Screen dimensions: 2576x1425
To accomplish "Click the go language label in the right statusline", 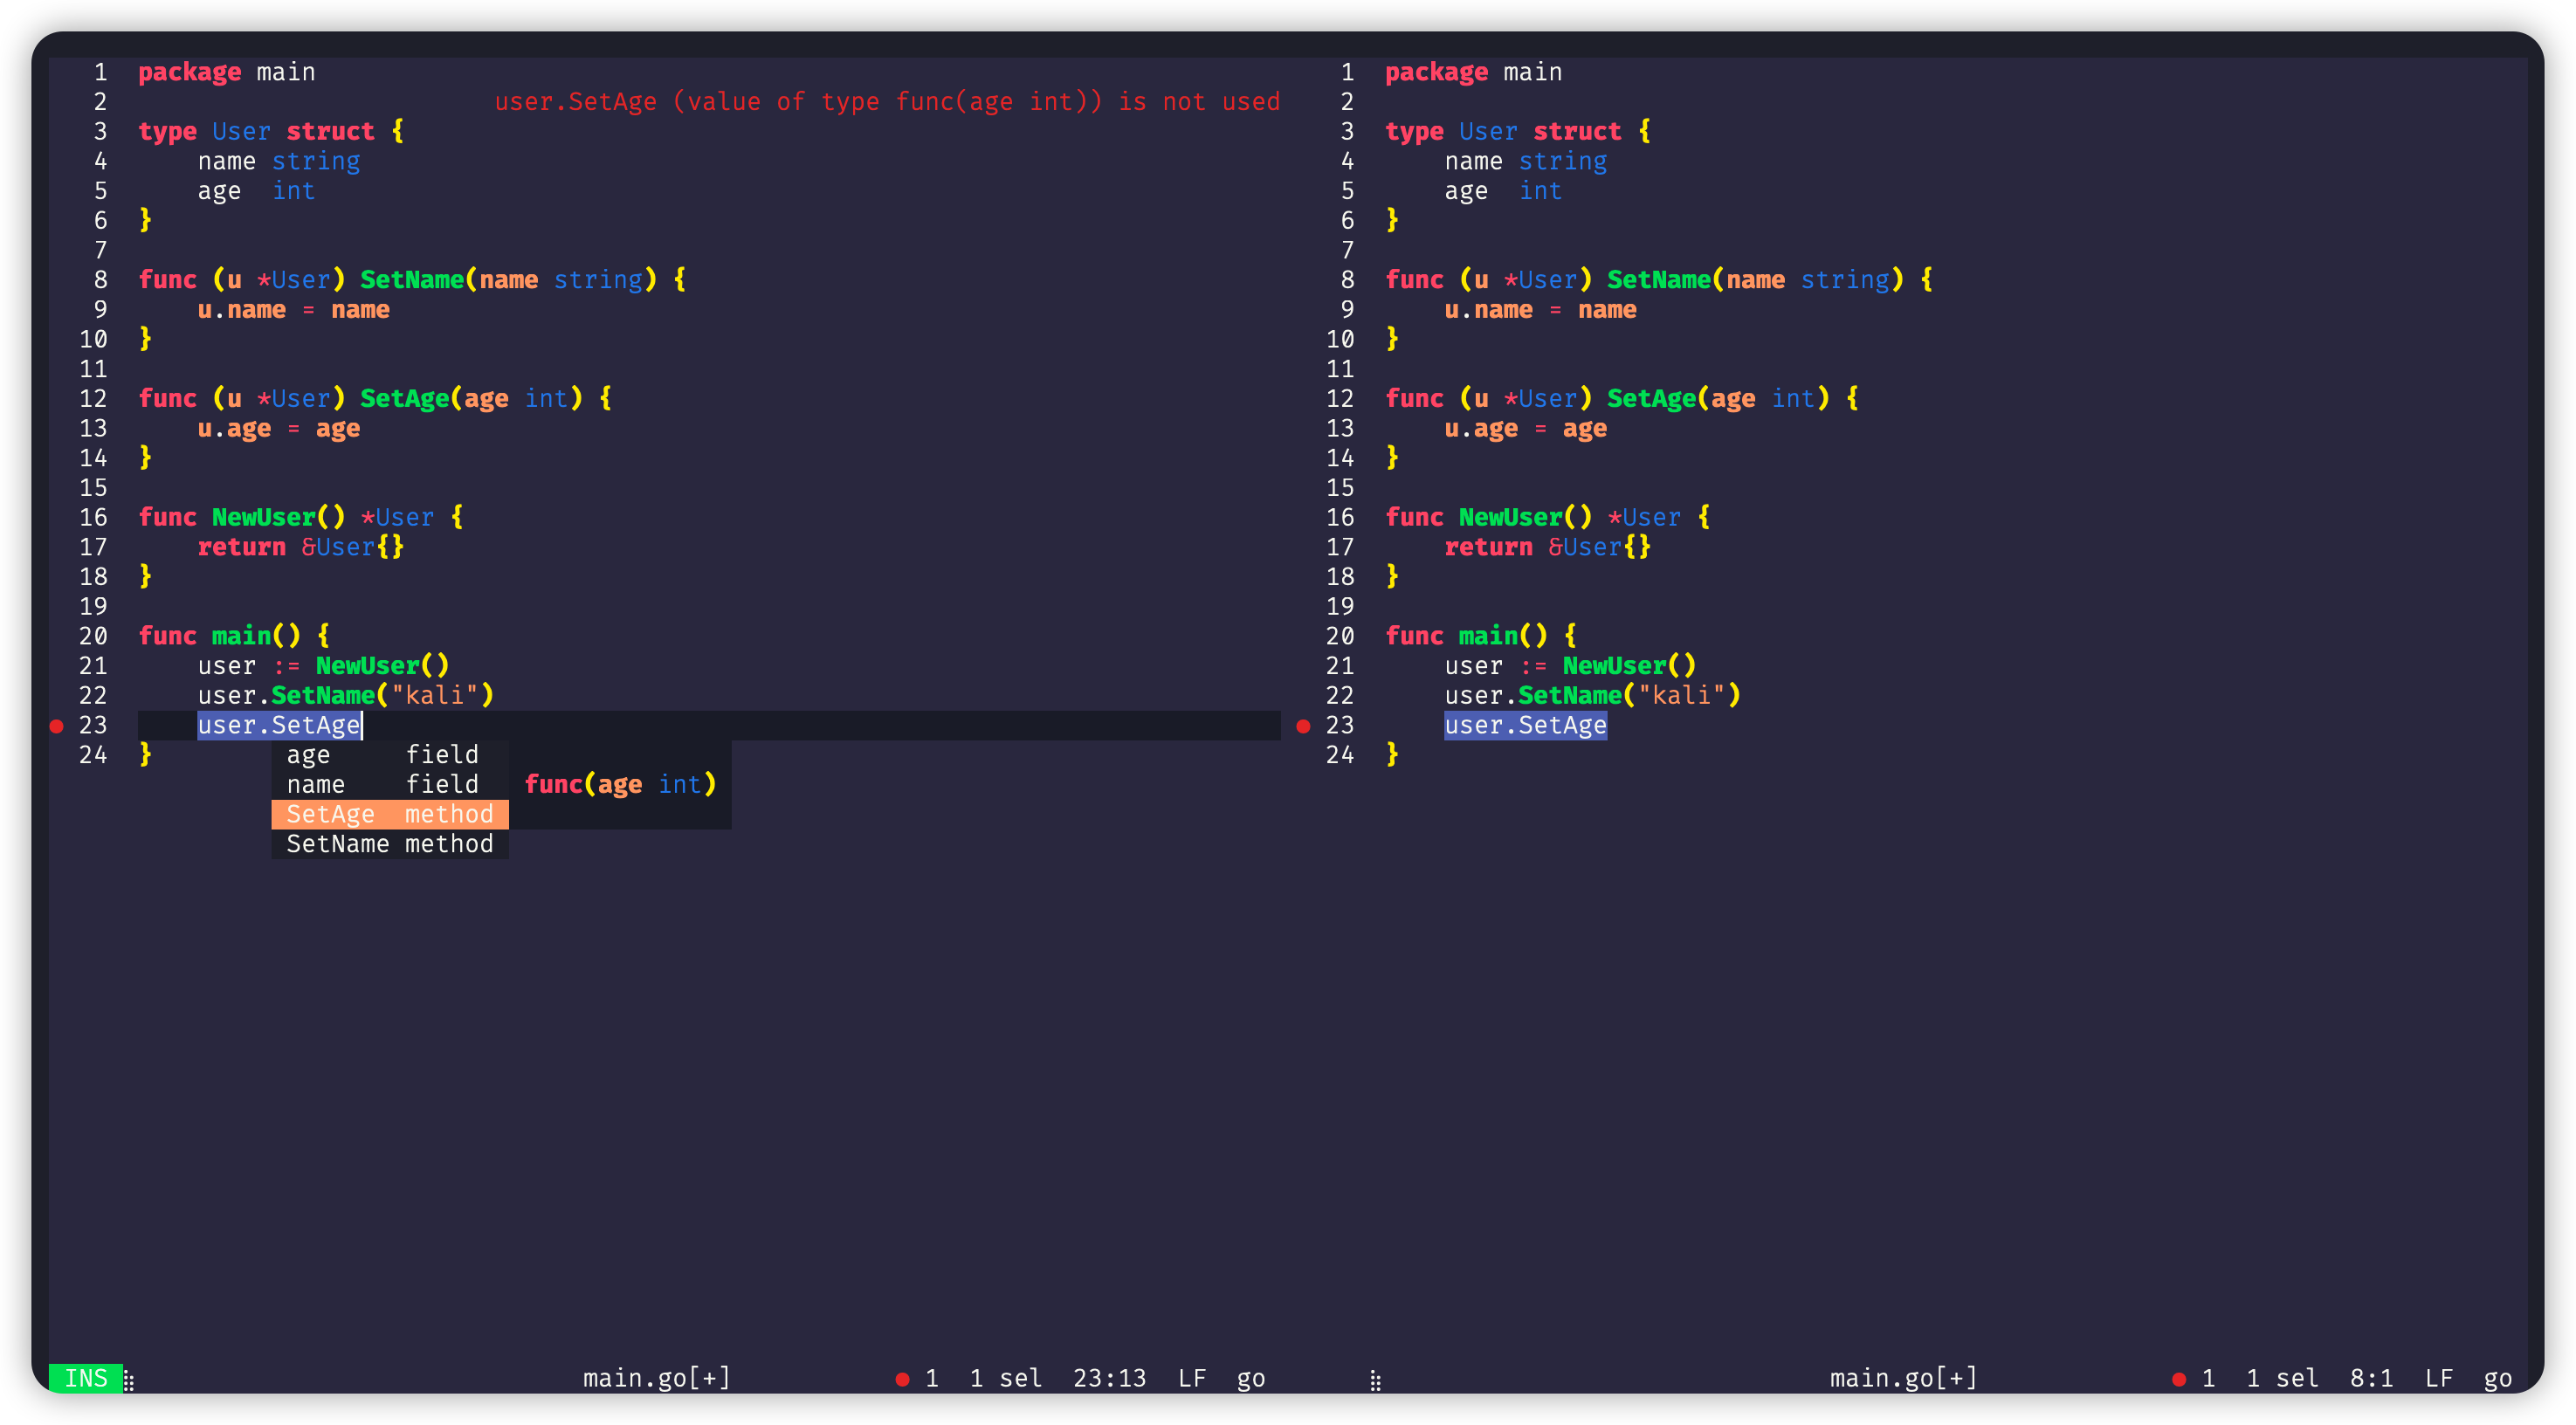I will tap(2497, 1378).
